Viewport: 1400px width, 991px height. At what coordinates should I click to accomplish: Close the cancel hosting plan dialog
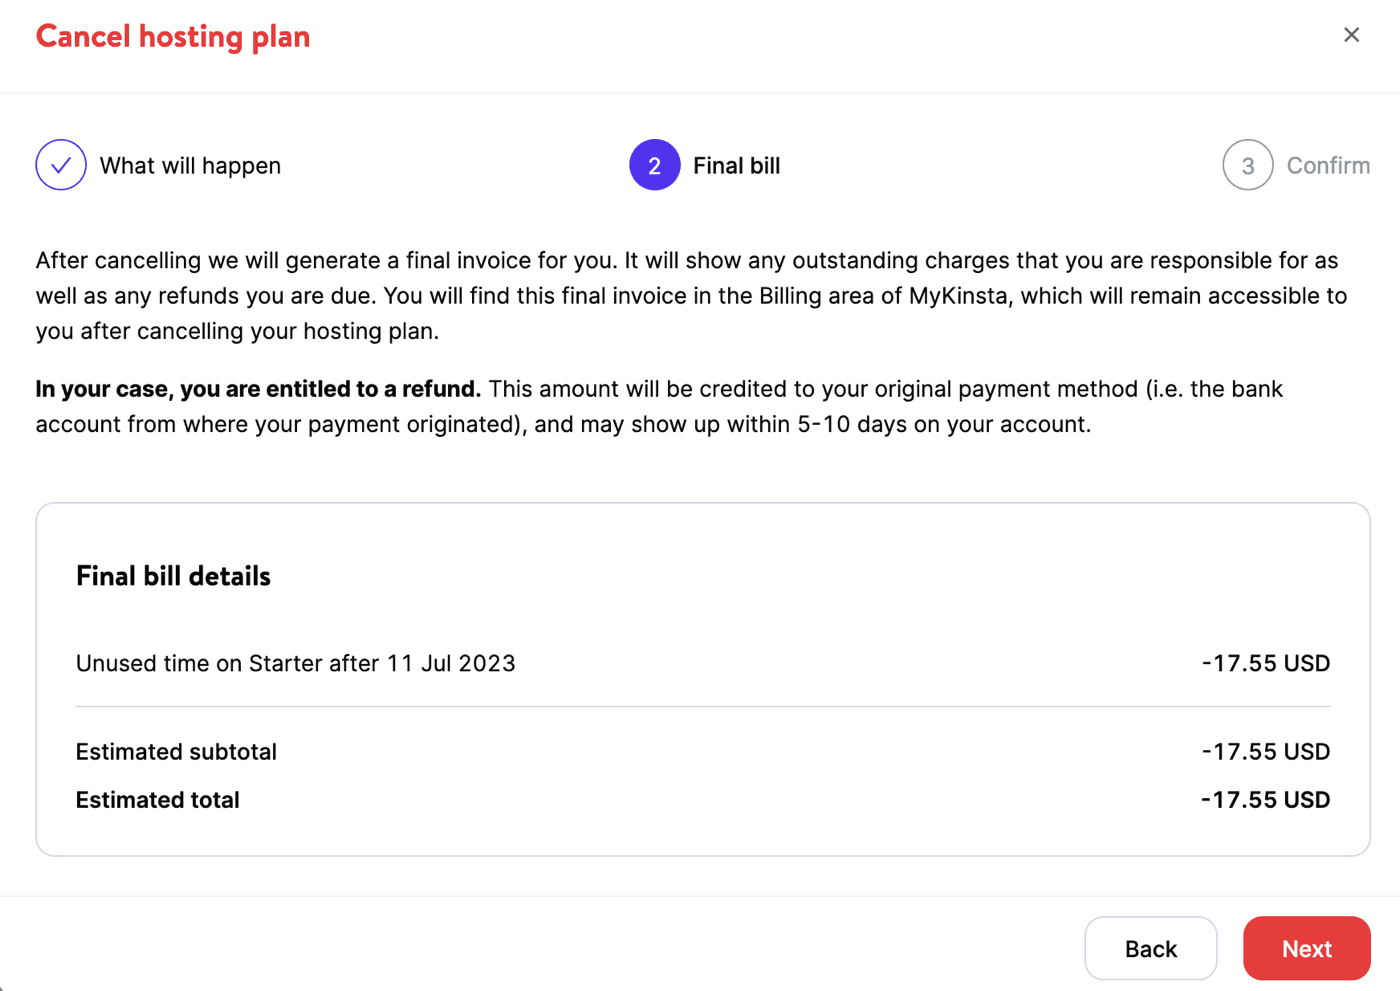pyautogui.click(x=1351, y=34)
